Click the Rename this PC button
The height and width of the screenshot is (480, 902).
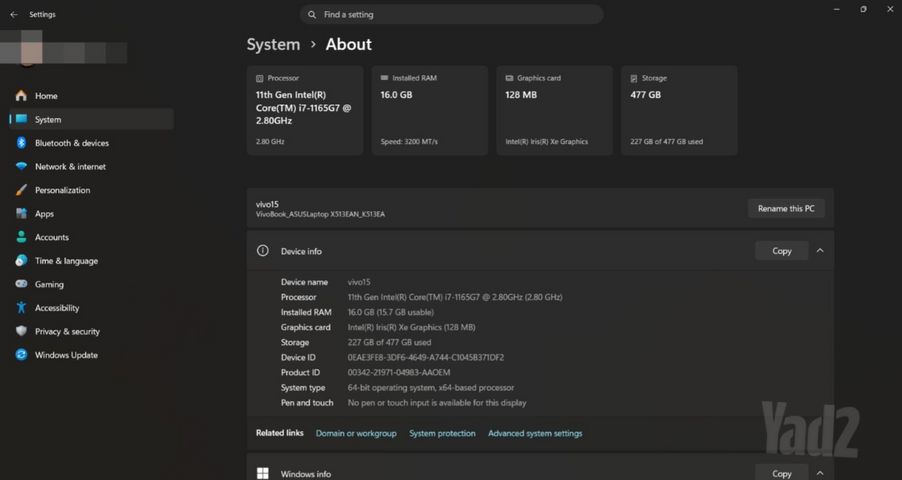[786, 208]
